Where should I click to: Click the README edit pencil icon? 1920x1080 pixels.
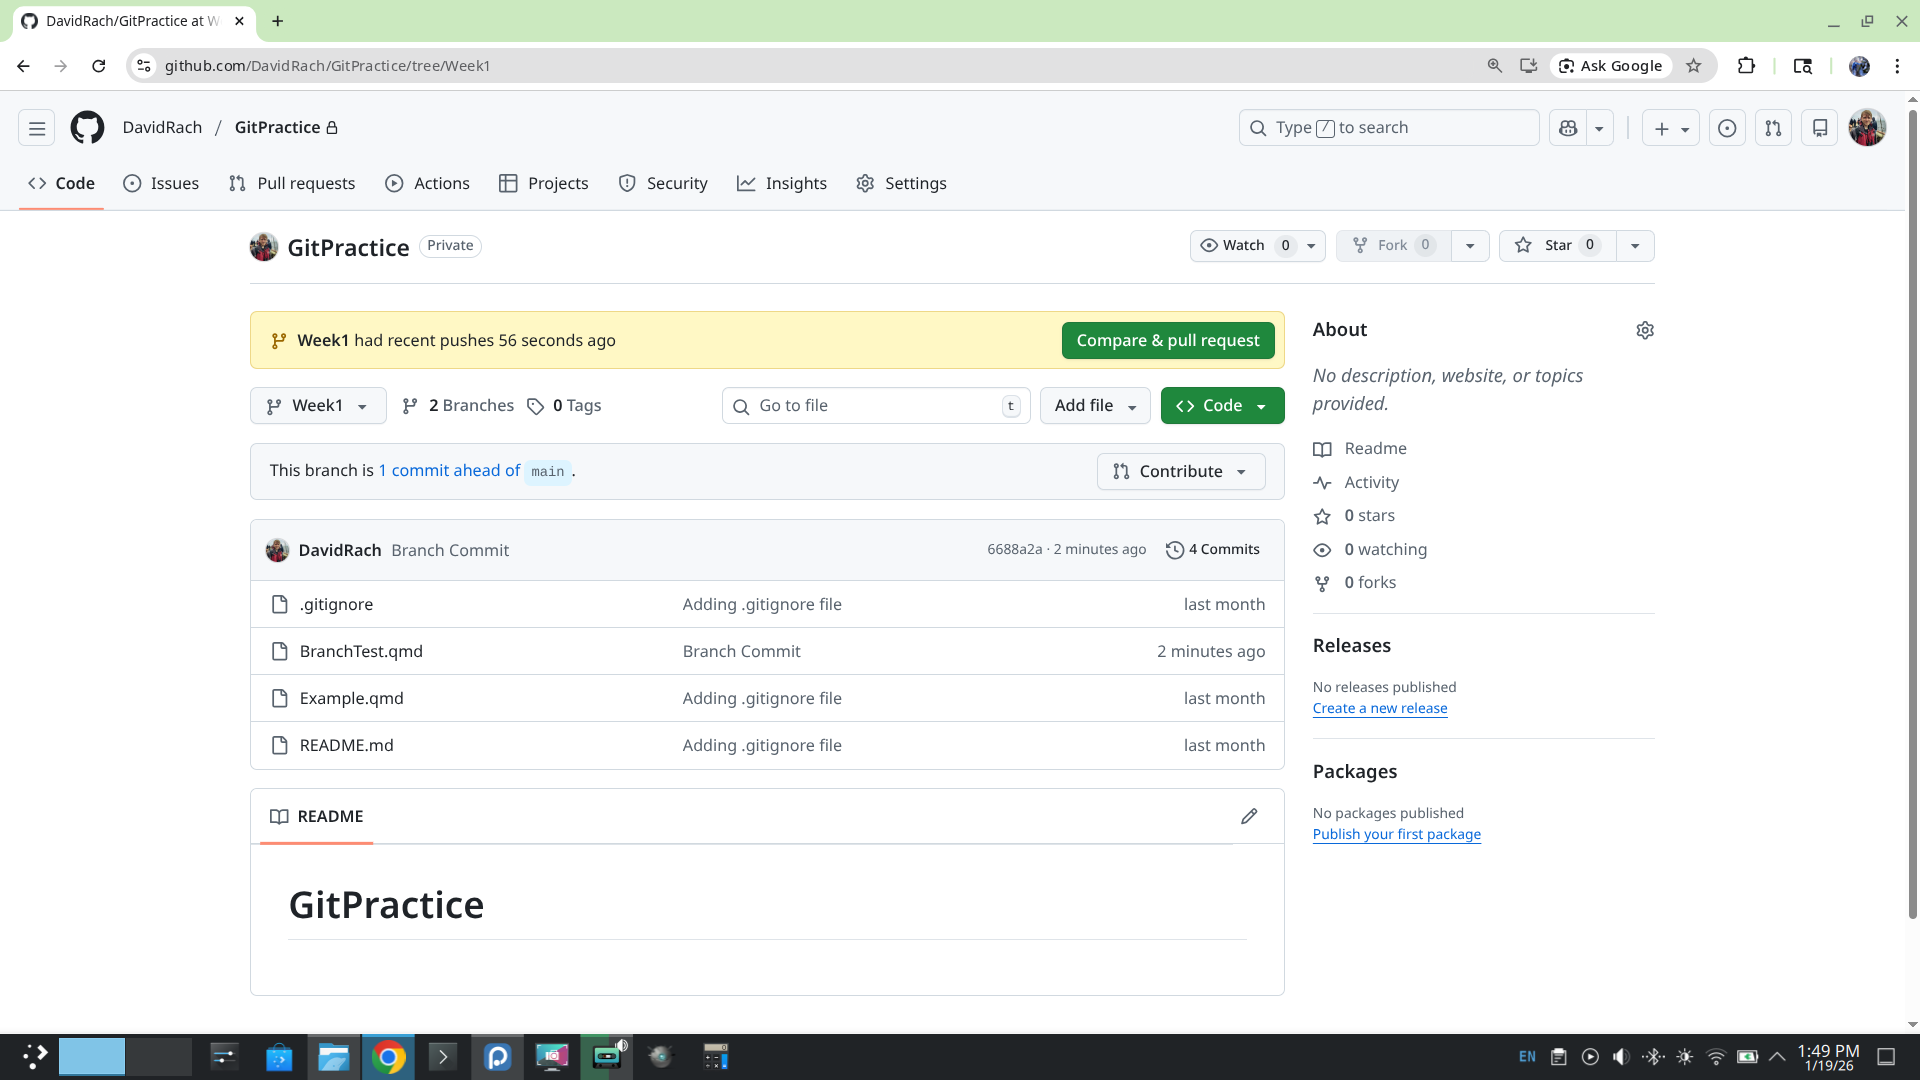1249,817
